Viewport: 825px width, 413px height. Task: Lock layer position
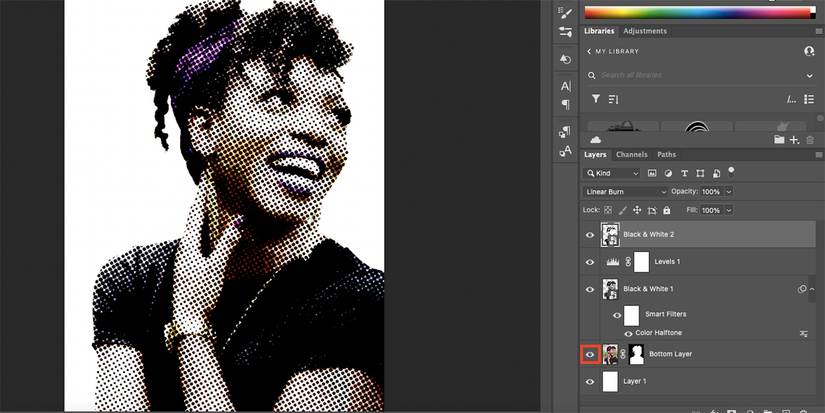tap(637, 210)
